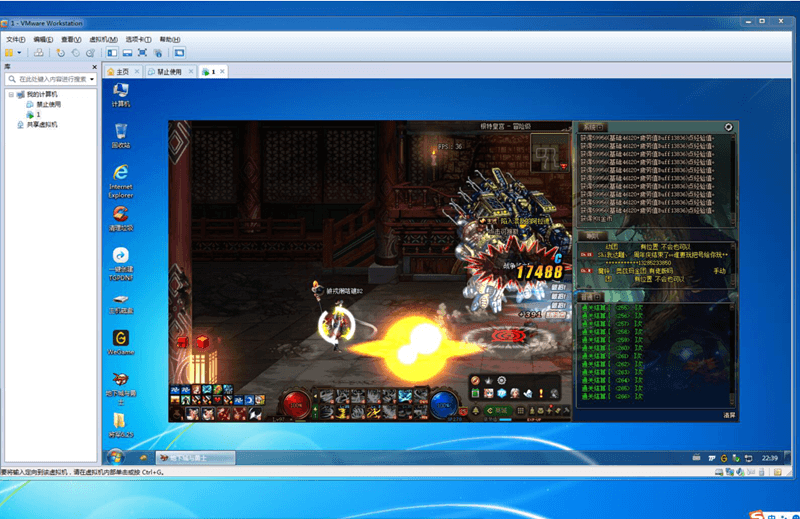Screen dimensions: 800x519
Task: Click the unity mode toolbar icon
Action: (158, 53)
